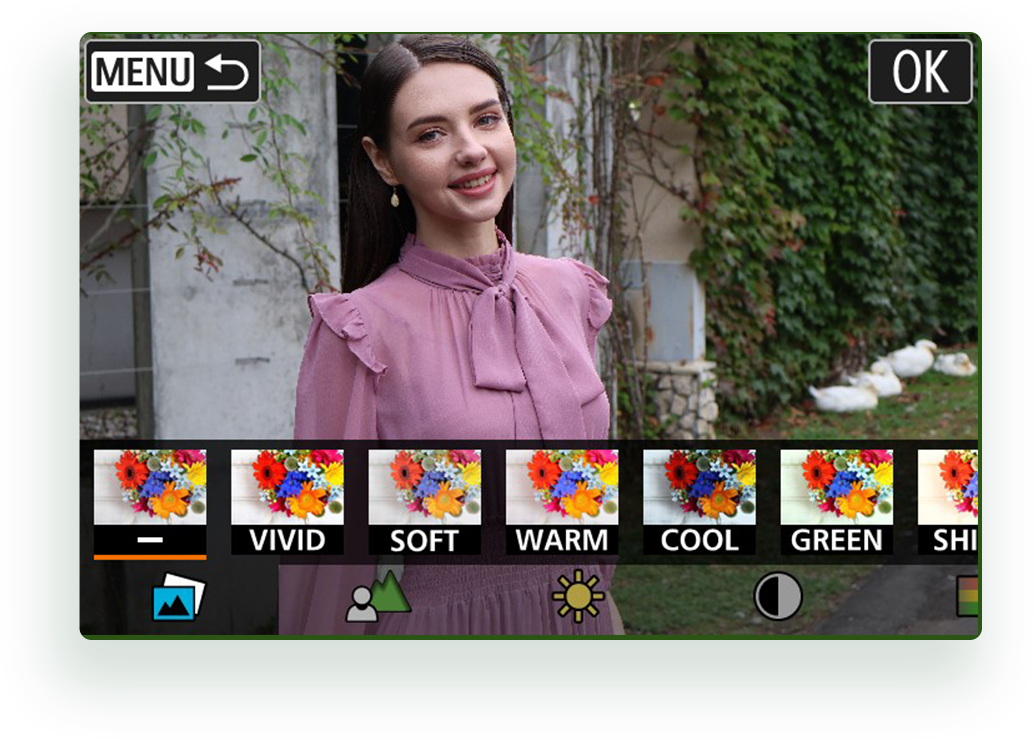The height and width of the screenshot is (740, 1034).
Task: Click the VIVID text label
Action: click(287, 540)
